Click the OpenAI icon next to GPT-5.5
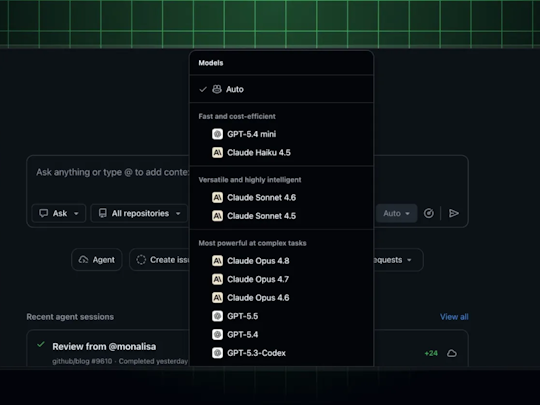540x405 pixels. (217, 316)
